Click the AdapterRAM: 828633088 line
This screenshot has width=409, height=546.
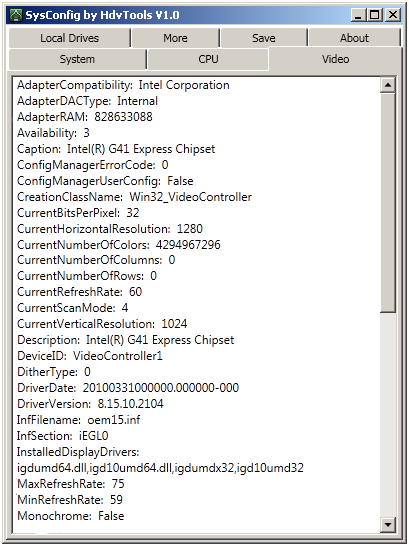[x=85, y=117]
